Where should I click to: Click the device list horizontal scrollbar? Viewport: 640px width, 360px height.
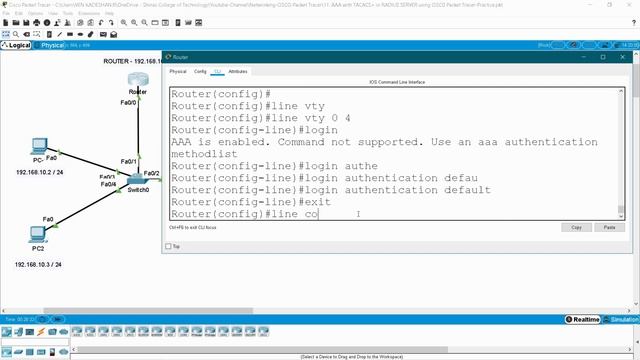point(262,349)
